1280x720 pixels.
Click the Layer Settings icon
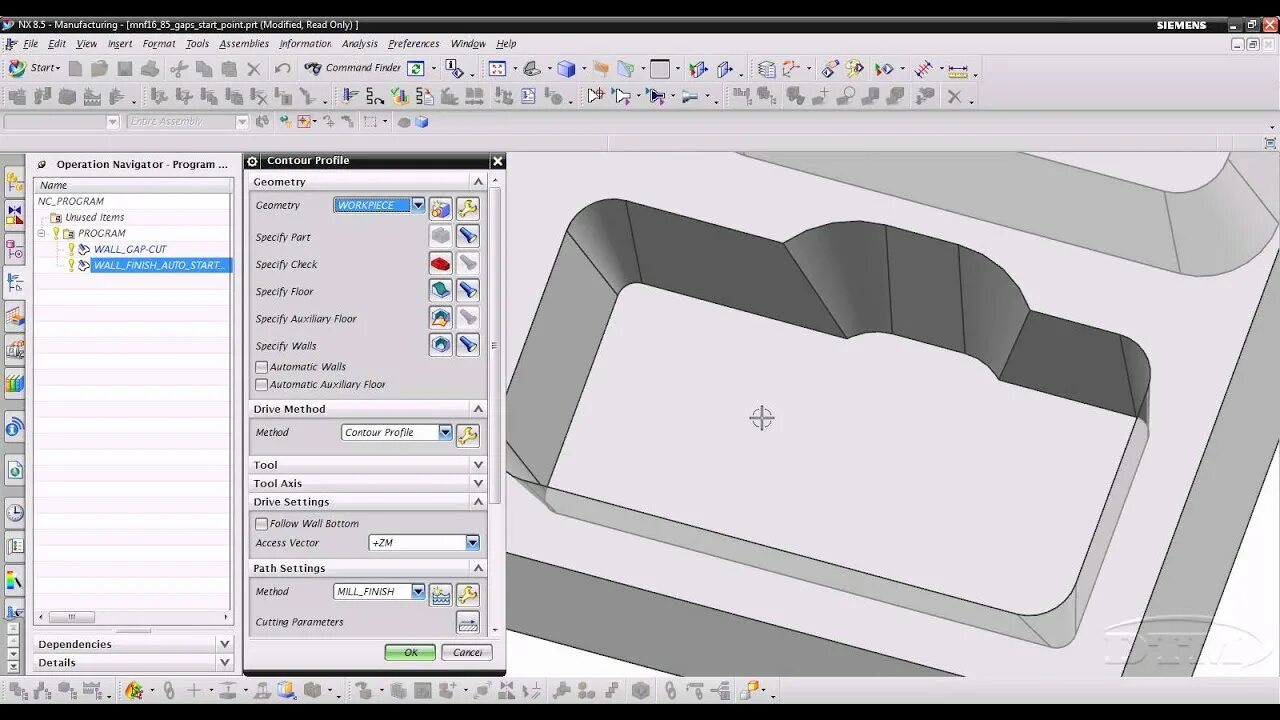tap(766, 69)
